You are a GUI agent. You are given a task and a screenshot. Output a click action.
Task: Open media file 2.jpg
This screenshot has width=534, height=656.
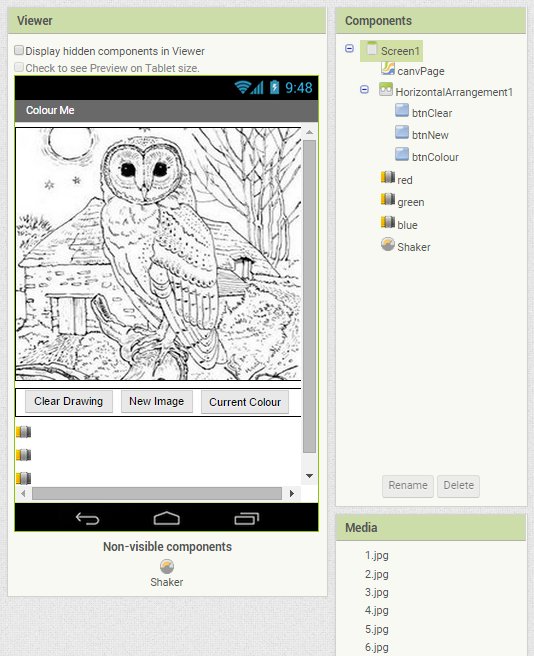(376, 574)
